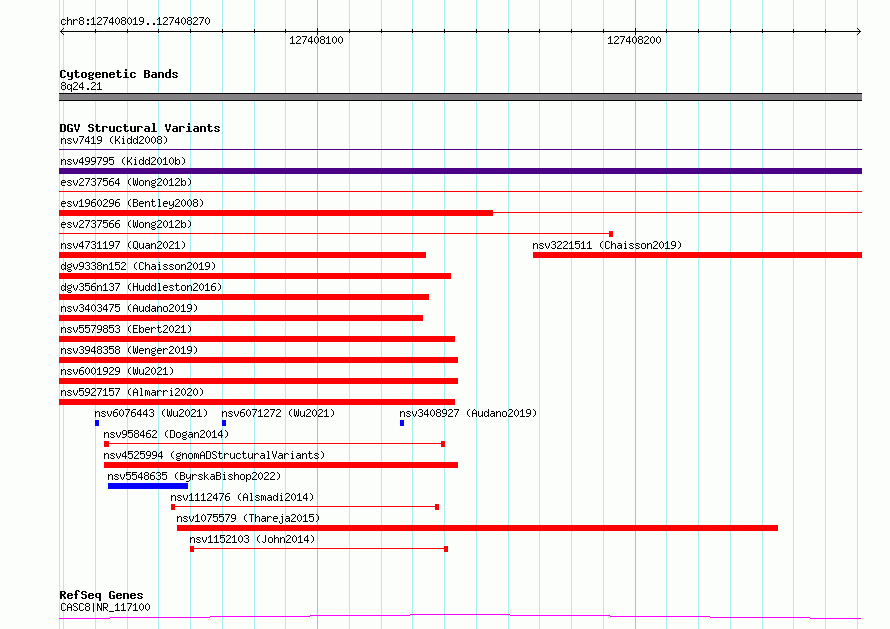Click the nsv7419 (Kidd2008) label

(x=114, y=140)
